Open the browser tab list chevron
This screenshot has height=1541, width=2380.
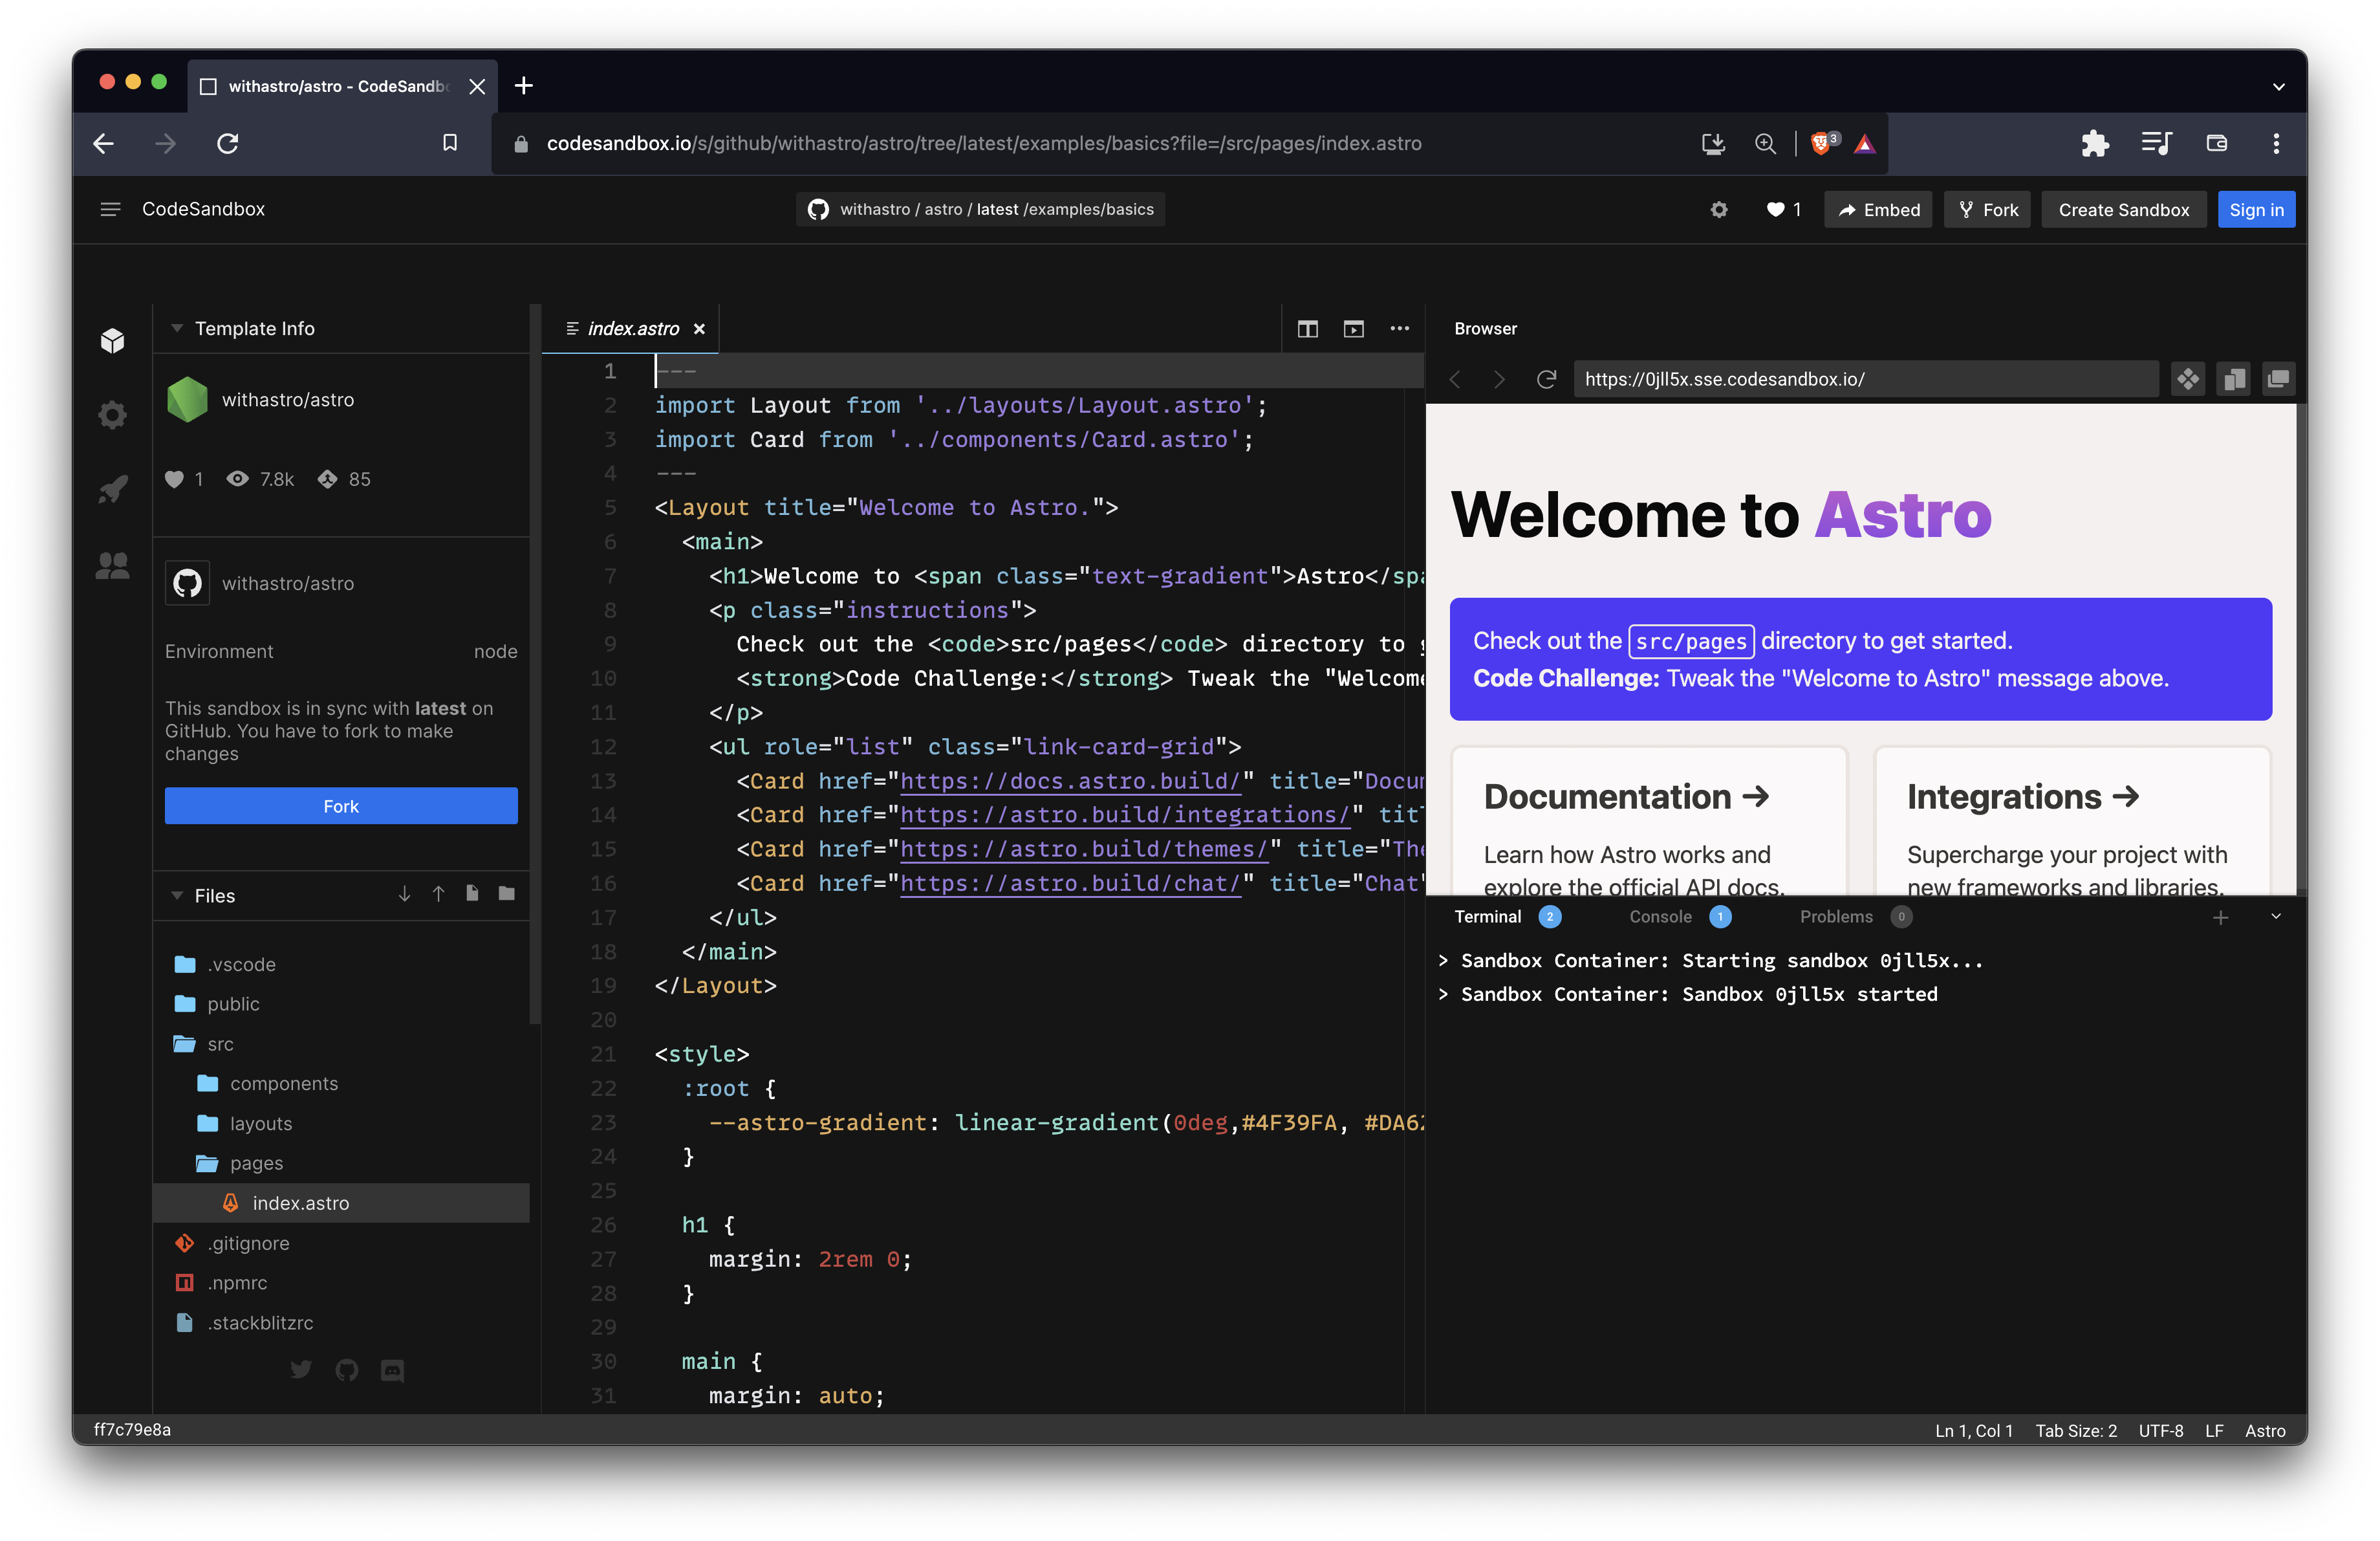click(x=2279, y=87)
